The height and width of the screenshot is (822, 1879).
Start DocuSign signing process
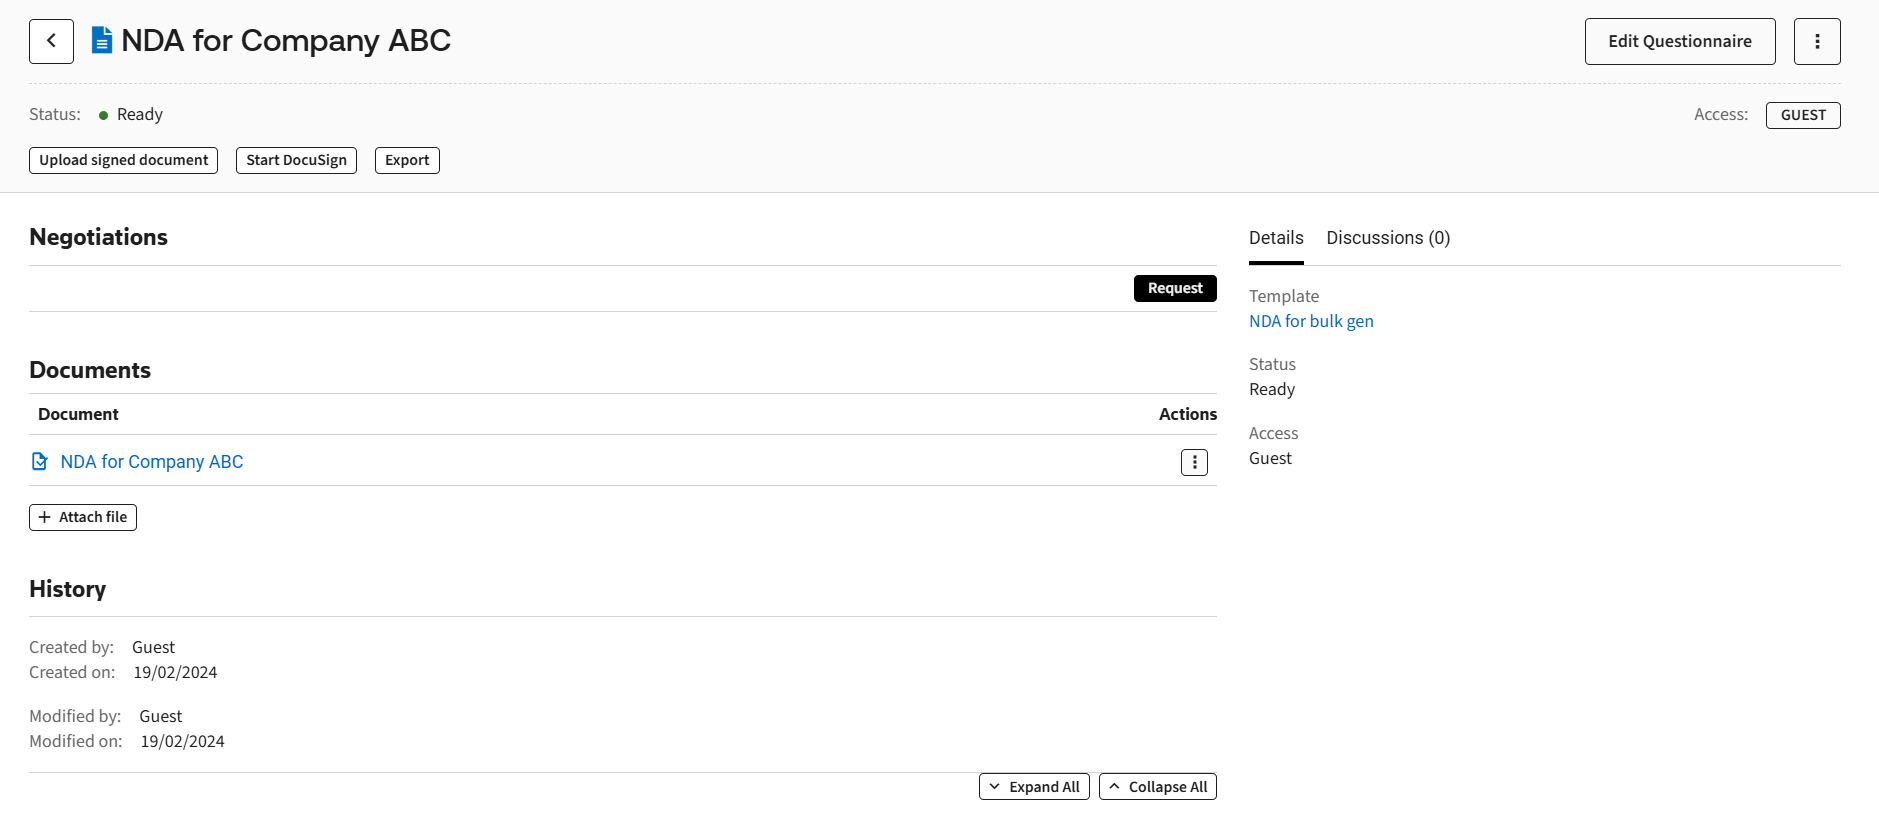[296, 160]
